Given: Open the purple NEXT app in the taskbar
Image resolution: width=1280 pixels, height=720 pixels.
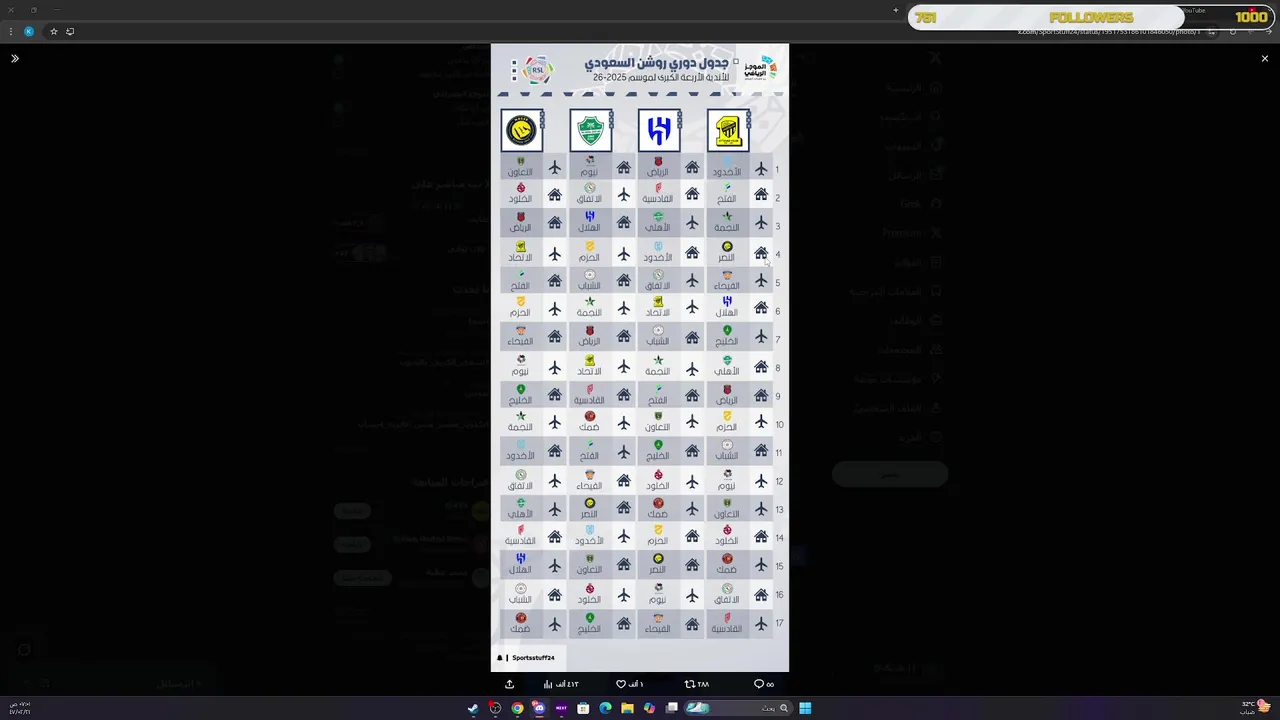Looking at the screenshot, I should coord(561,708).
